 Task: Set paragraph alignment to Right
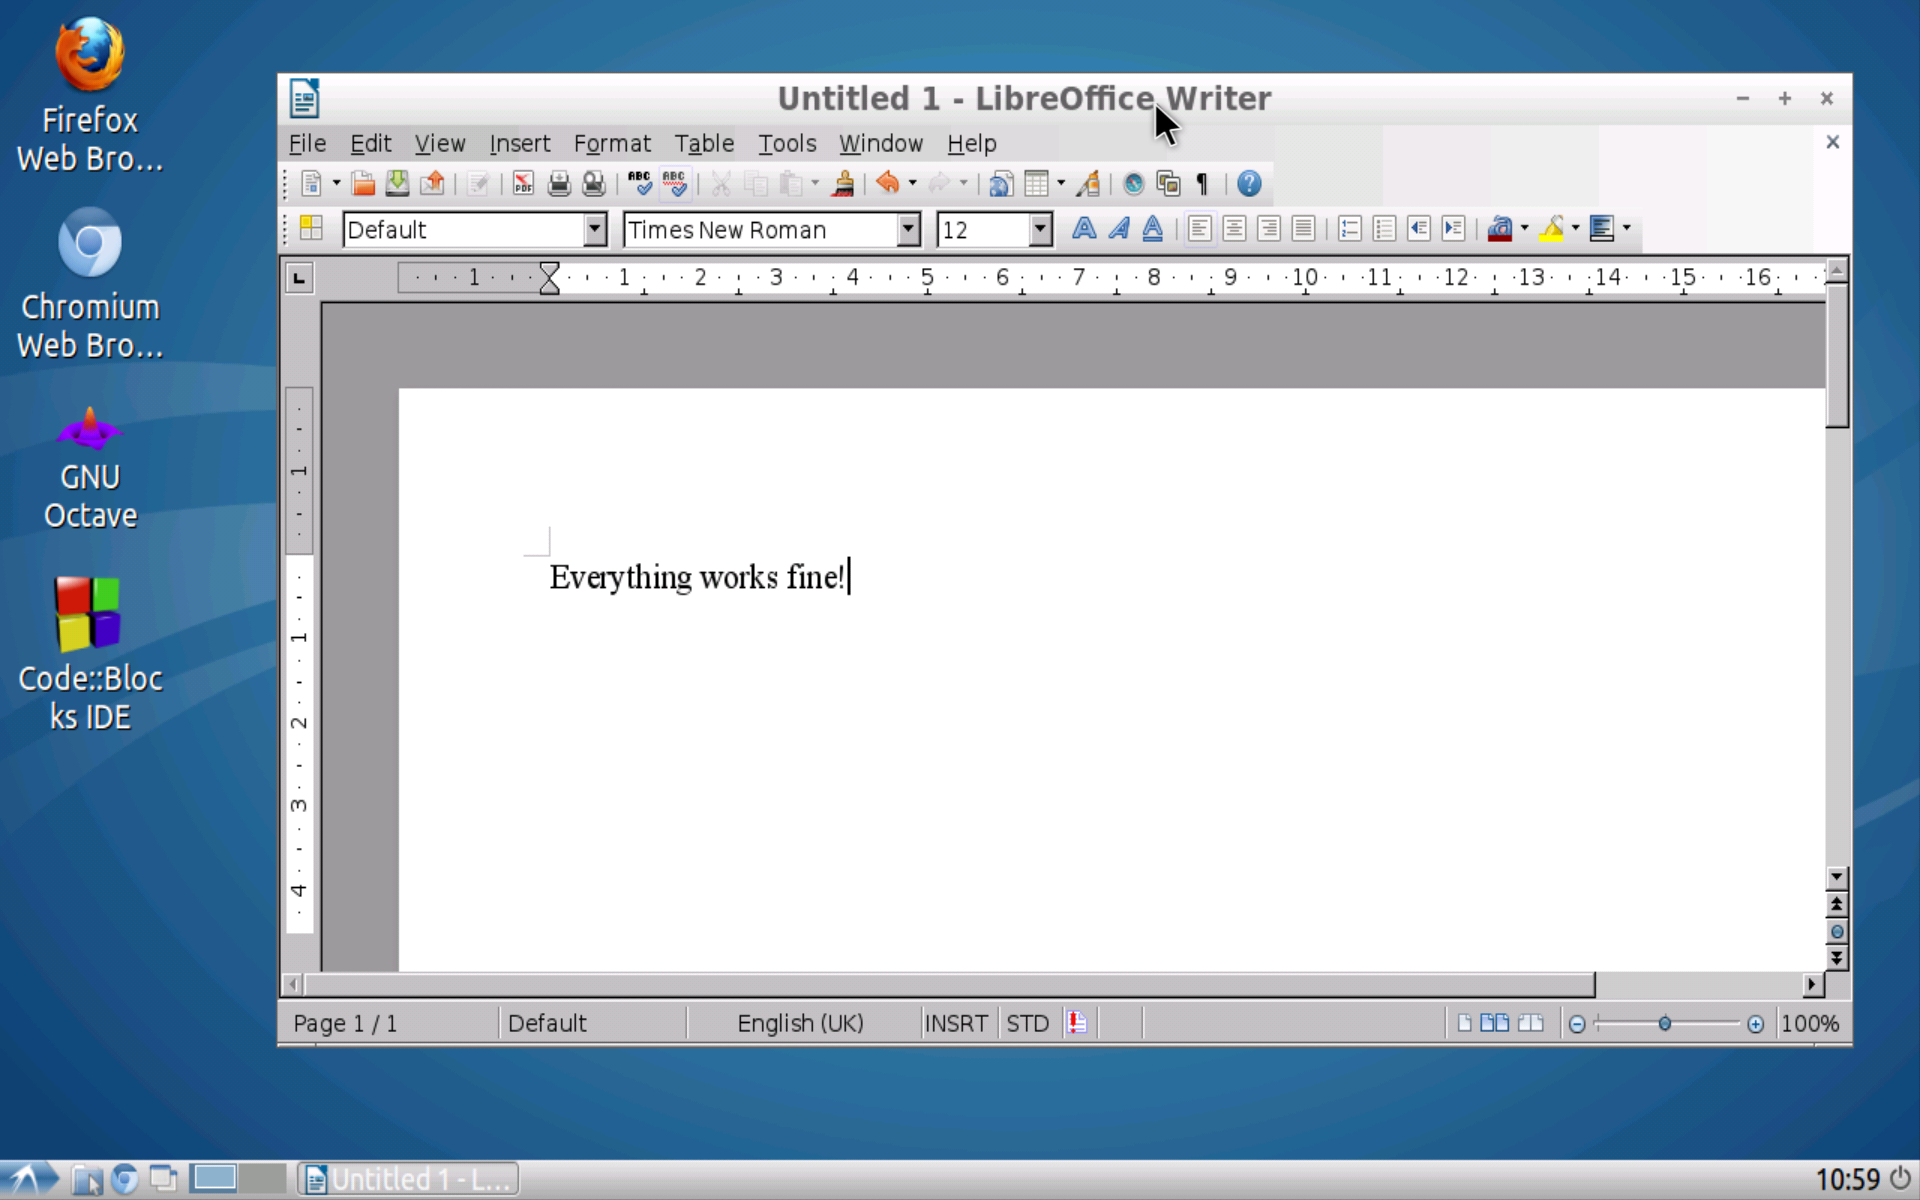pos(1269,229)
